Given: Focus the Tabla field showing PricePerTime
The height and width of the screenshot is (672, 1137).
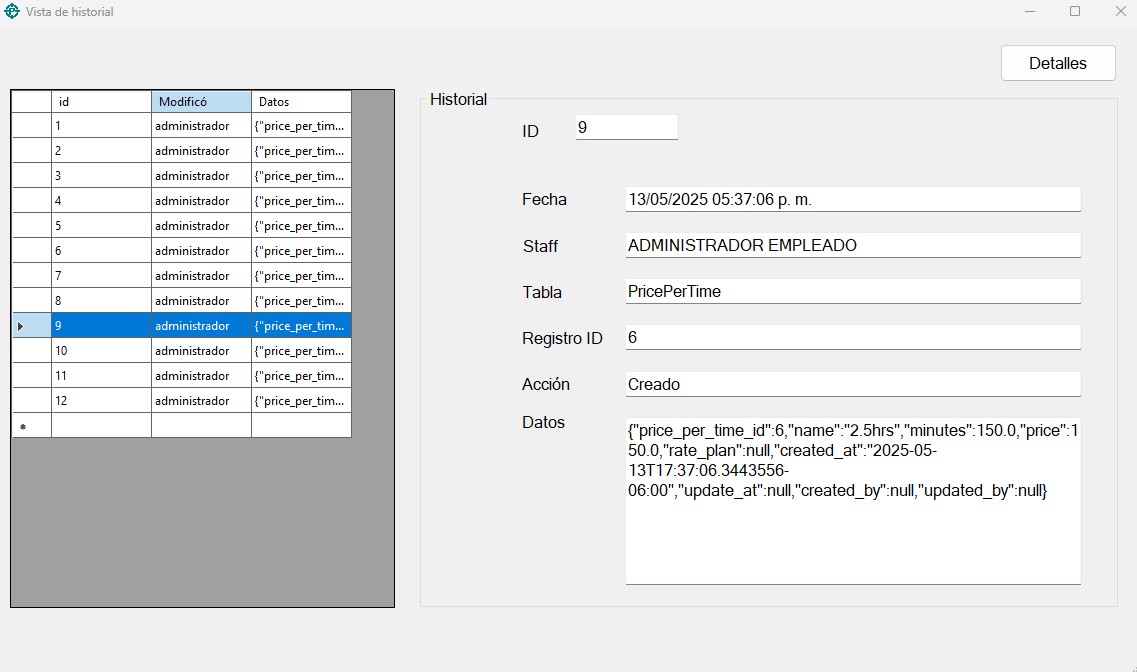Looking at the screenshot, I should tap(852, 291).
